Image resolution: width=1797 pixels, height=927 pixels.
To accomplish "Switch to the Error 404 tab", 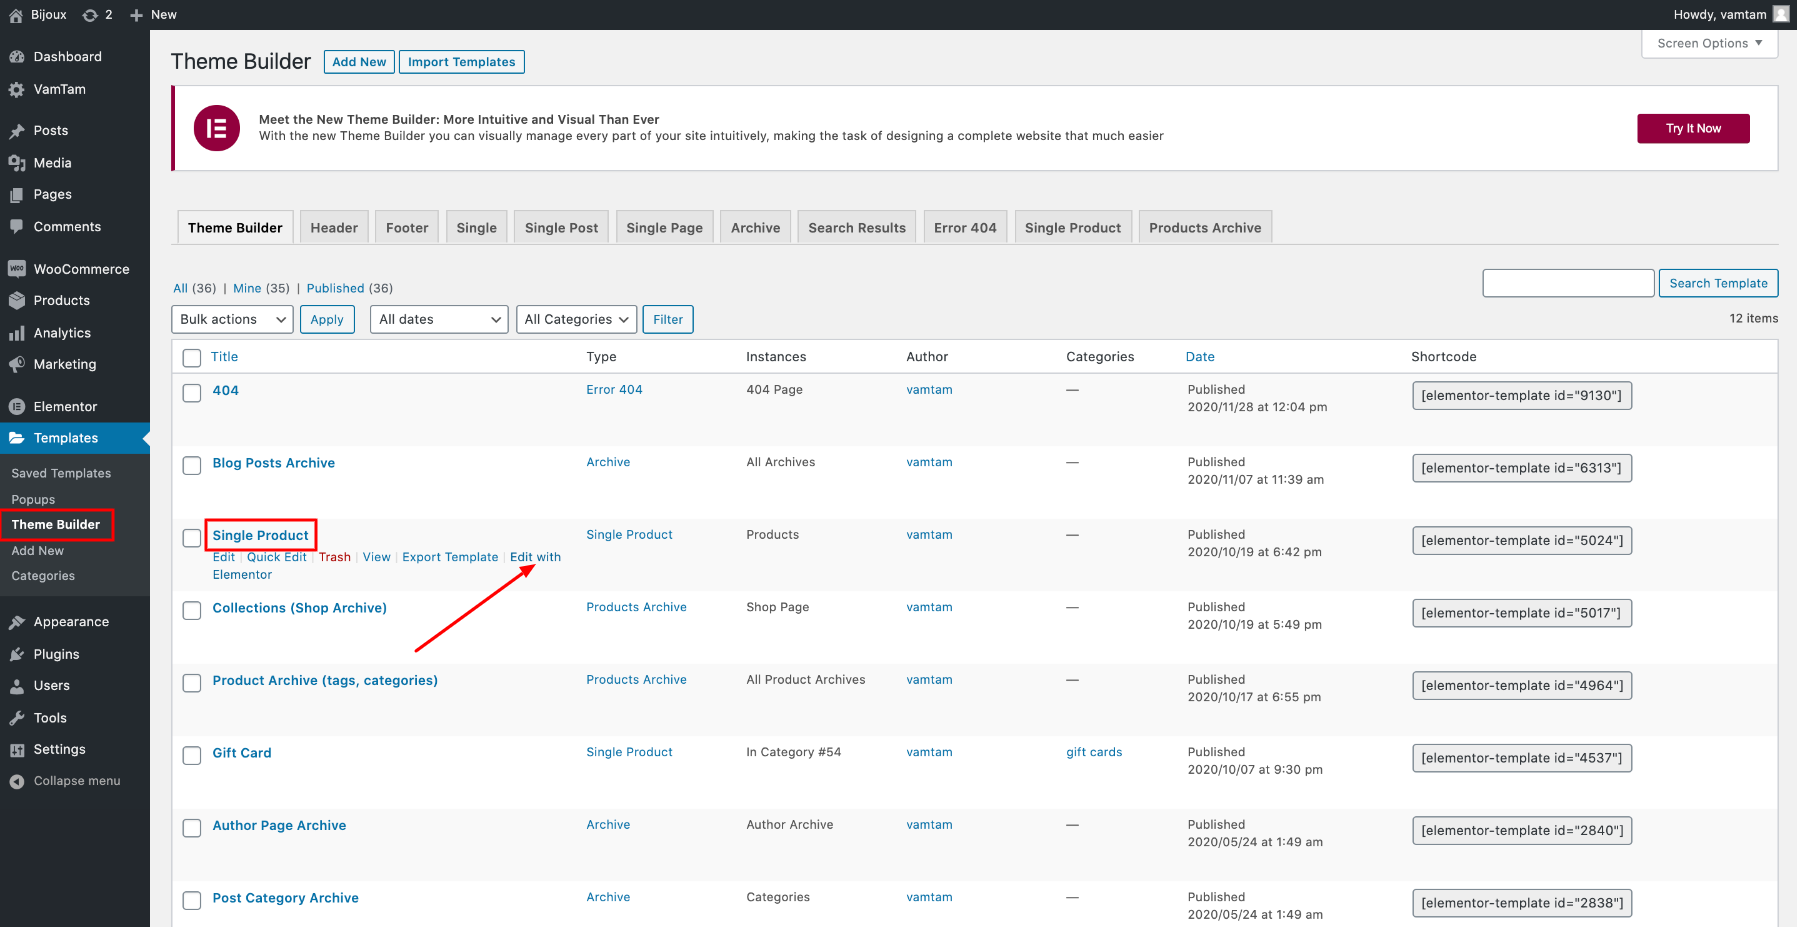I will (x=965, y=228).
